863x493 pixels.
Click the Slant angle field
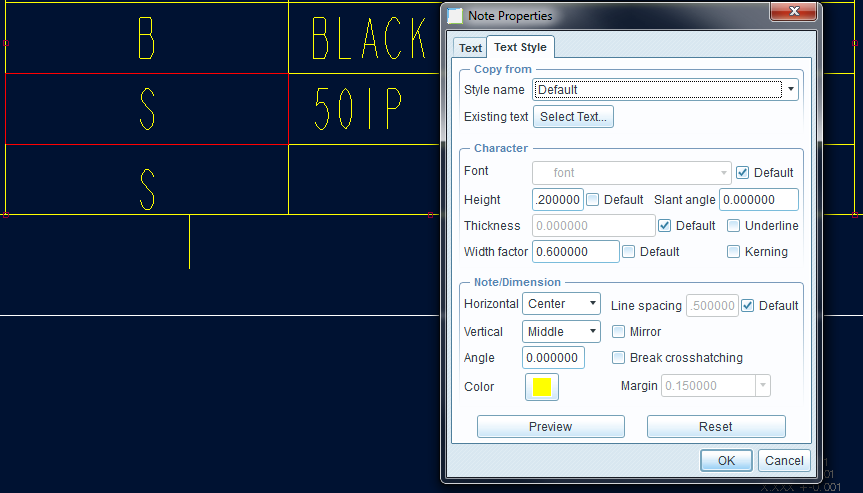click(x=758, y=200)
